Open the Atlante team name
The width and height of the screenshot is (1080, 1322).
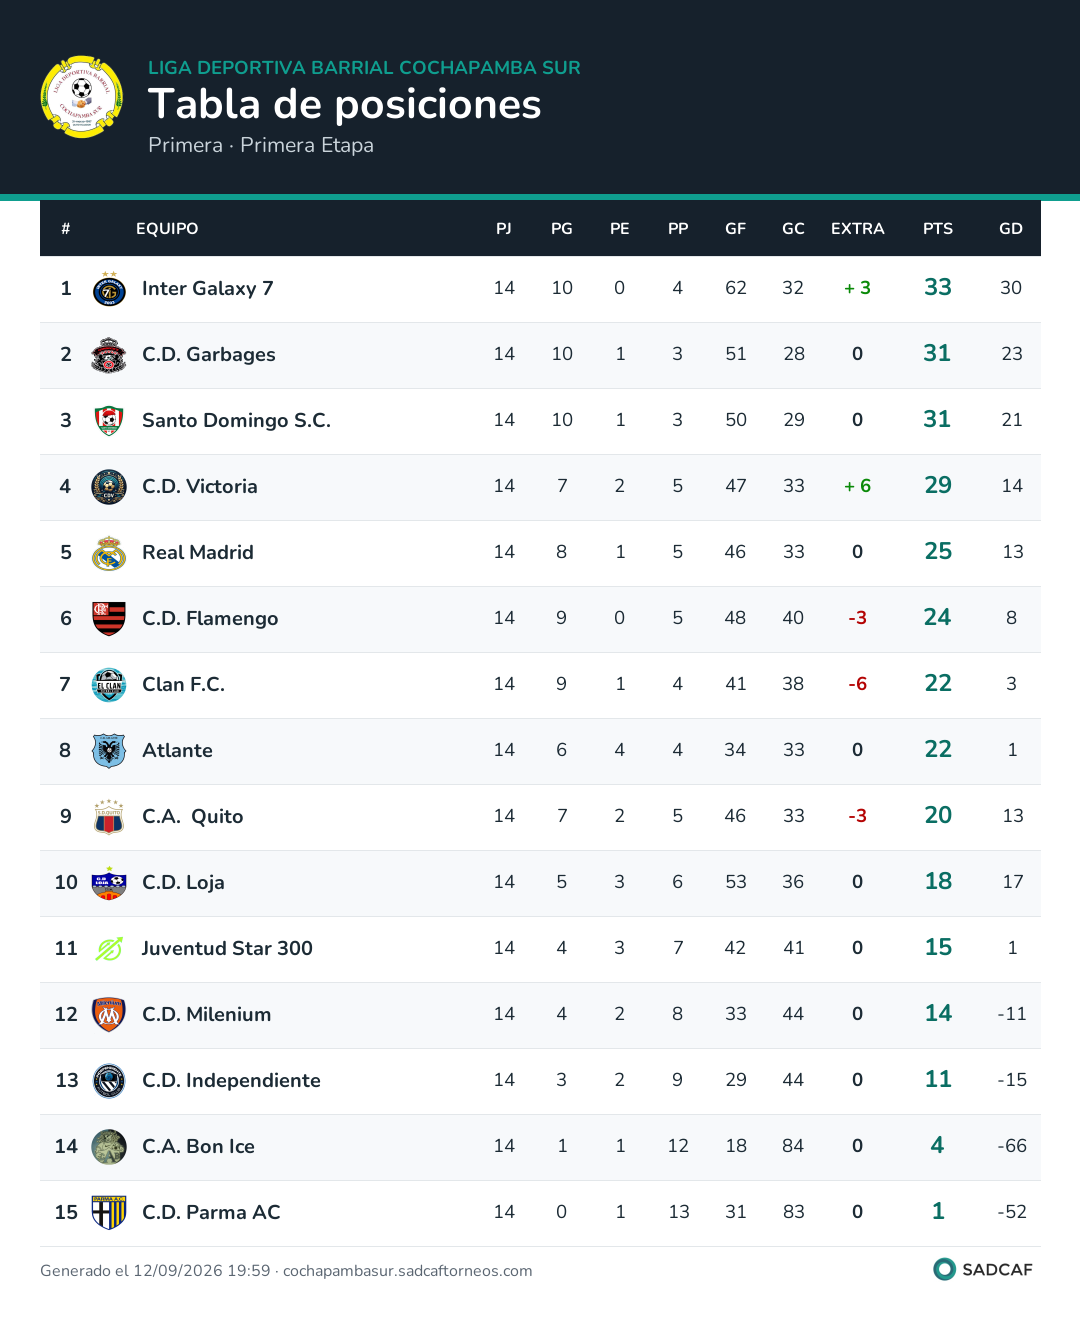point(177,751)
